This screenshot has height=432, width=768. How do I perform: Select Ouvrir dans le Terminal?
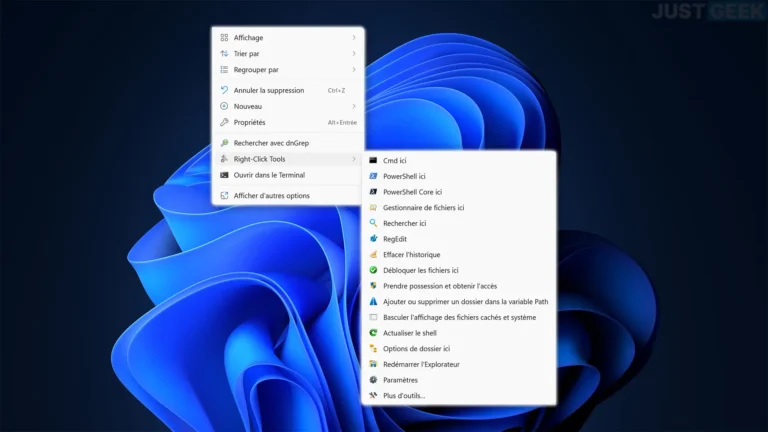(x=288, y=175)
